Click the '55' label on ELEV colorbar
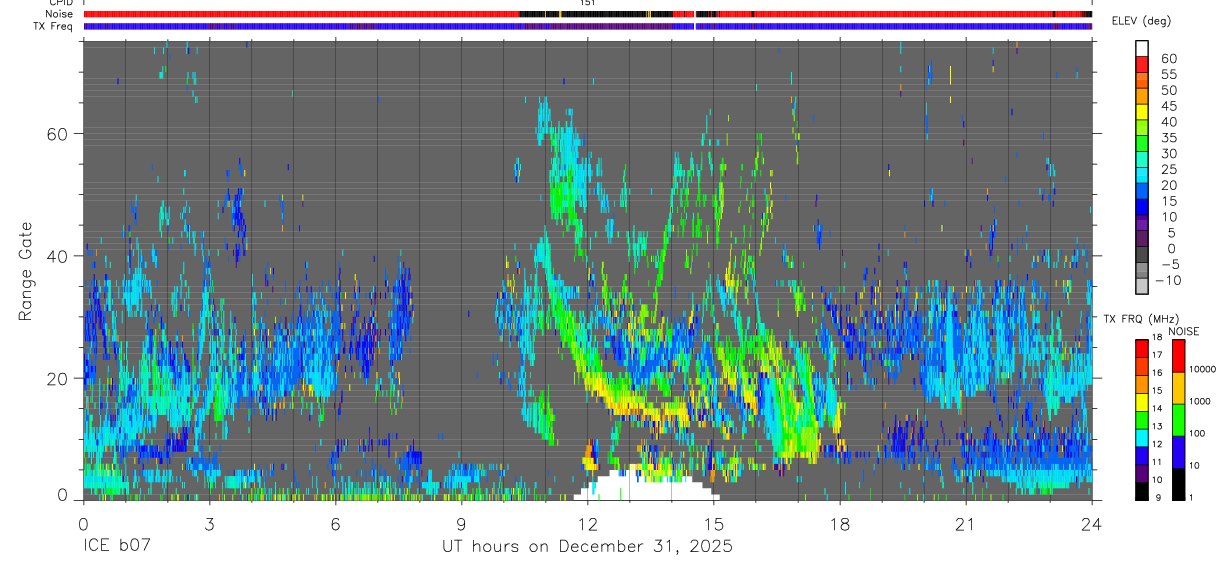This screenshot has width=1228, height=567. coord(1168,74)
